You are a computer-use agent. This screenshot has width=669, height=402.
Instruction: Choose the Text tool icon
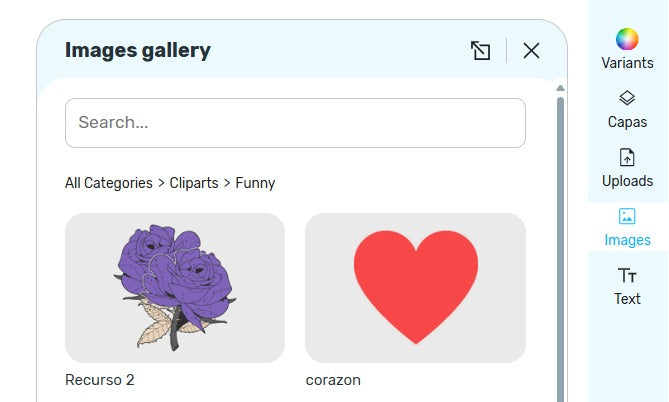(x=627, y=275)
